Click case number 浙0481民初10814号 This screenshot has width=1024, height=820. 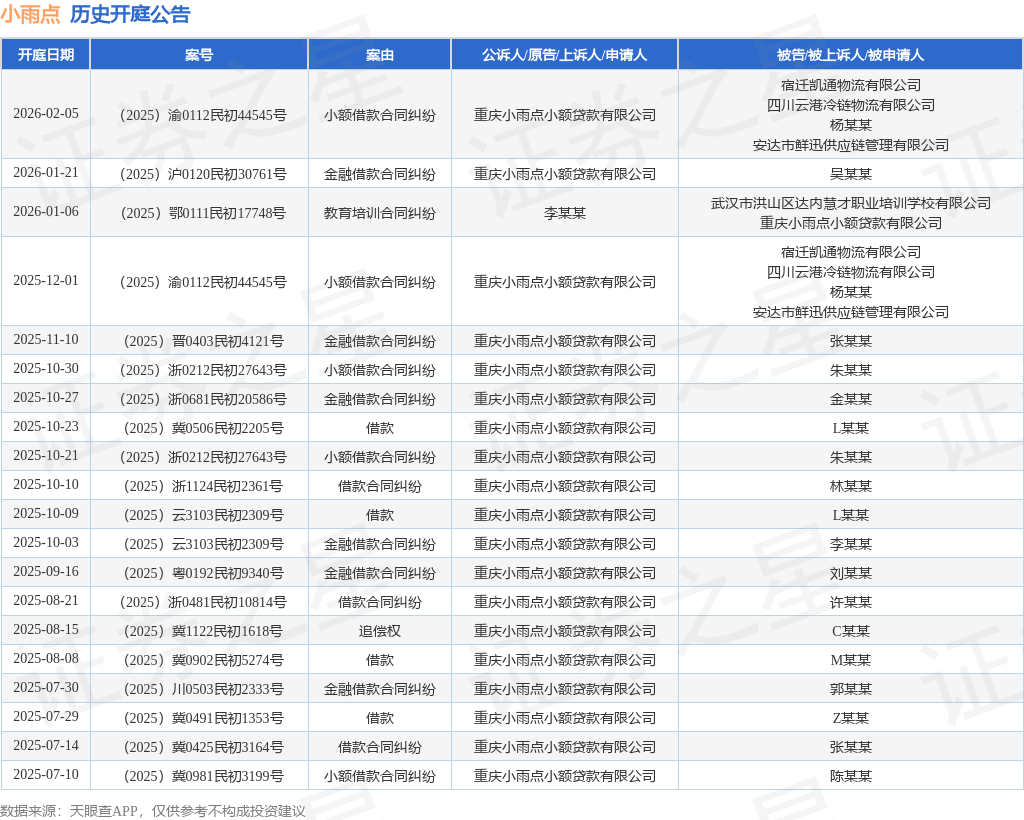coord(203,603)
